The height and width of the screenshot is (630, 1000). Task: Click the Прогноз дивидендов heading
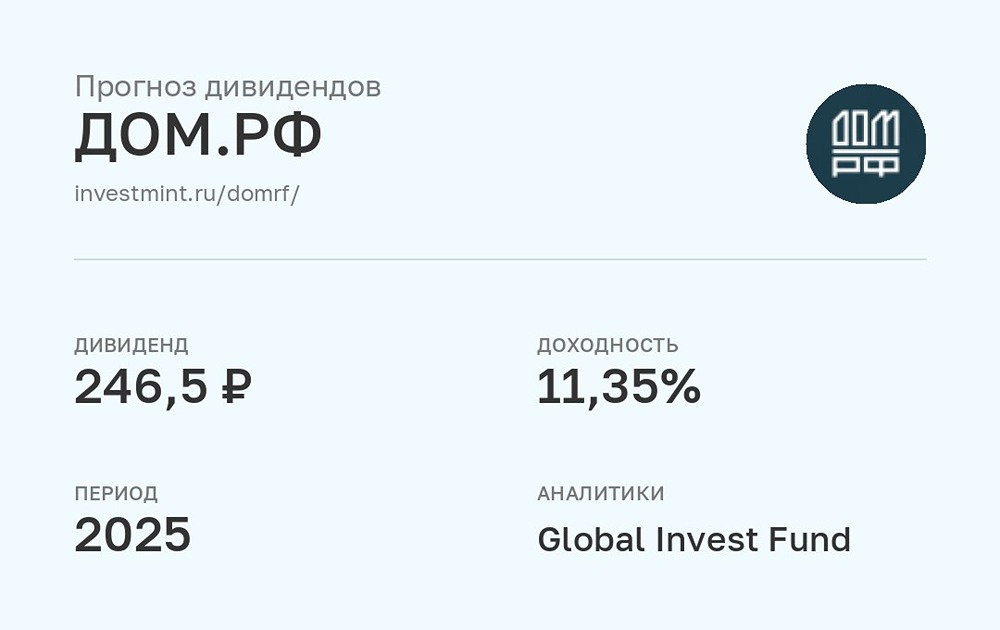[x=228, y=87]
